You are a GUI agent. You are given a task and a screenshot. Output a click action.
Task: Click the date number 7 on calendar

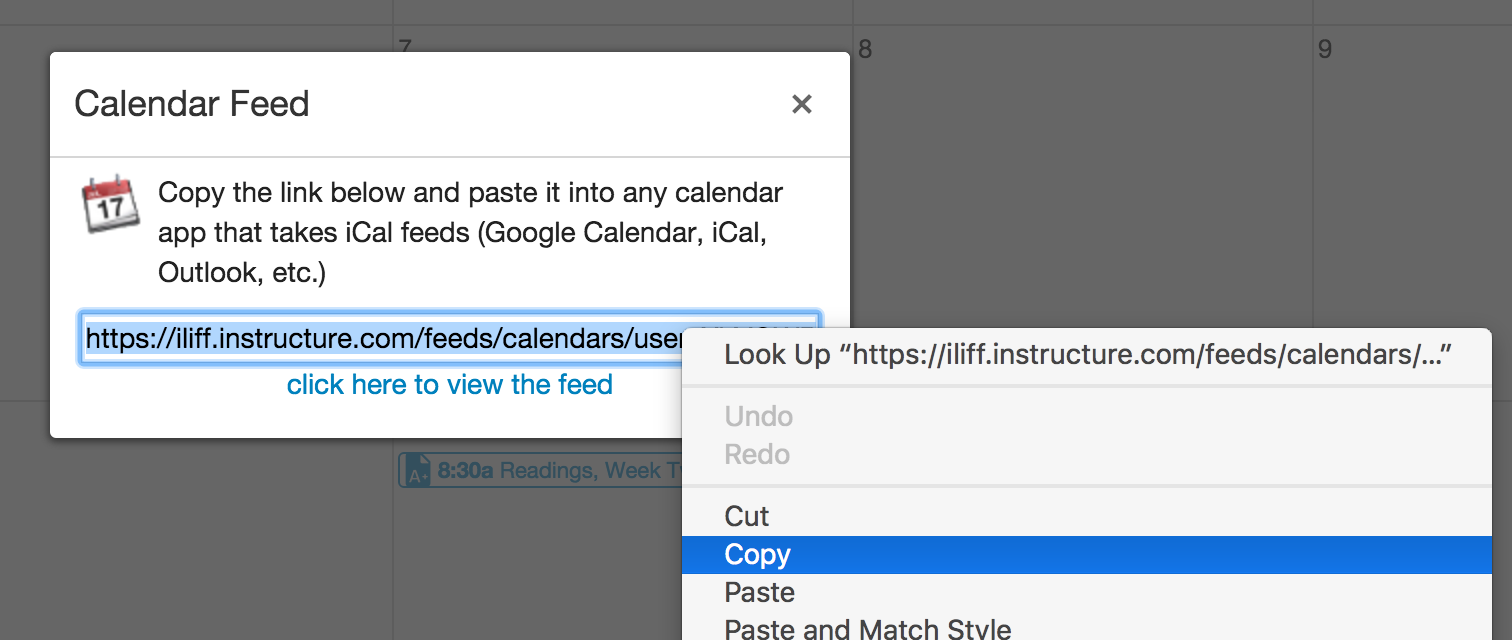[405, 46]
